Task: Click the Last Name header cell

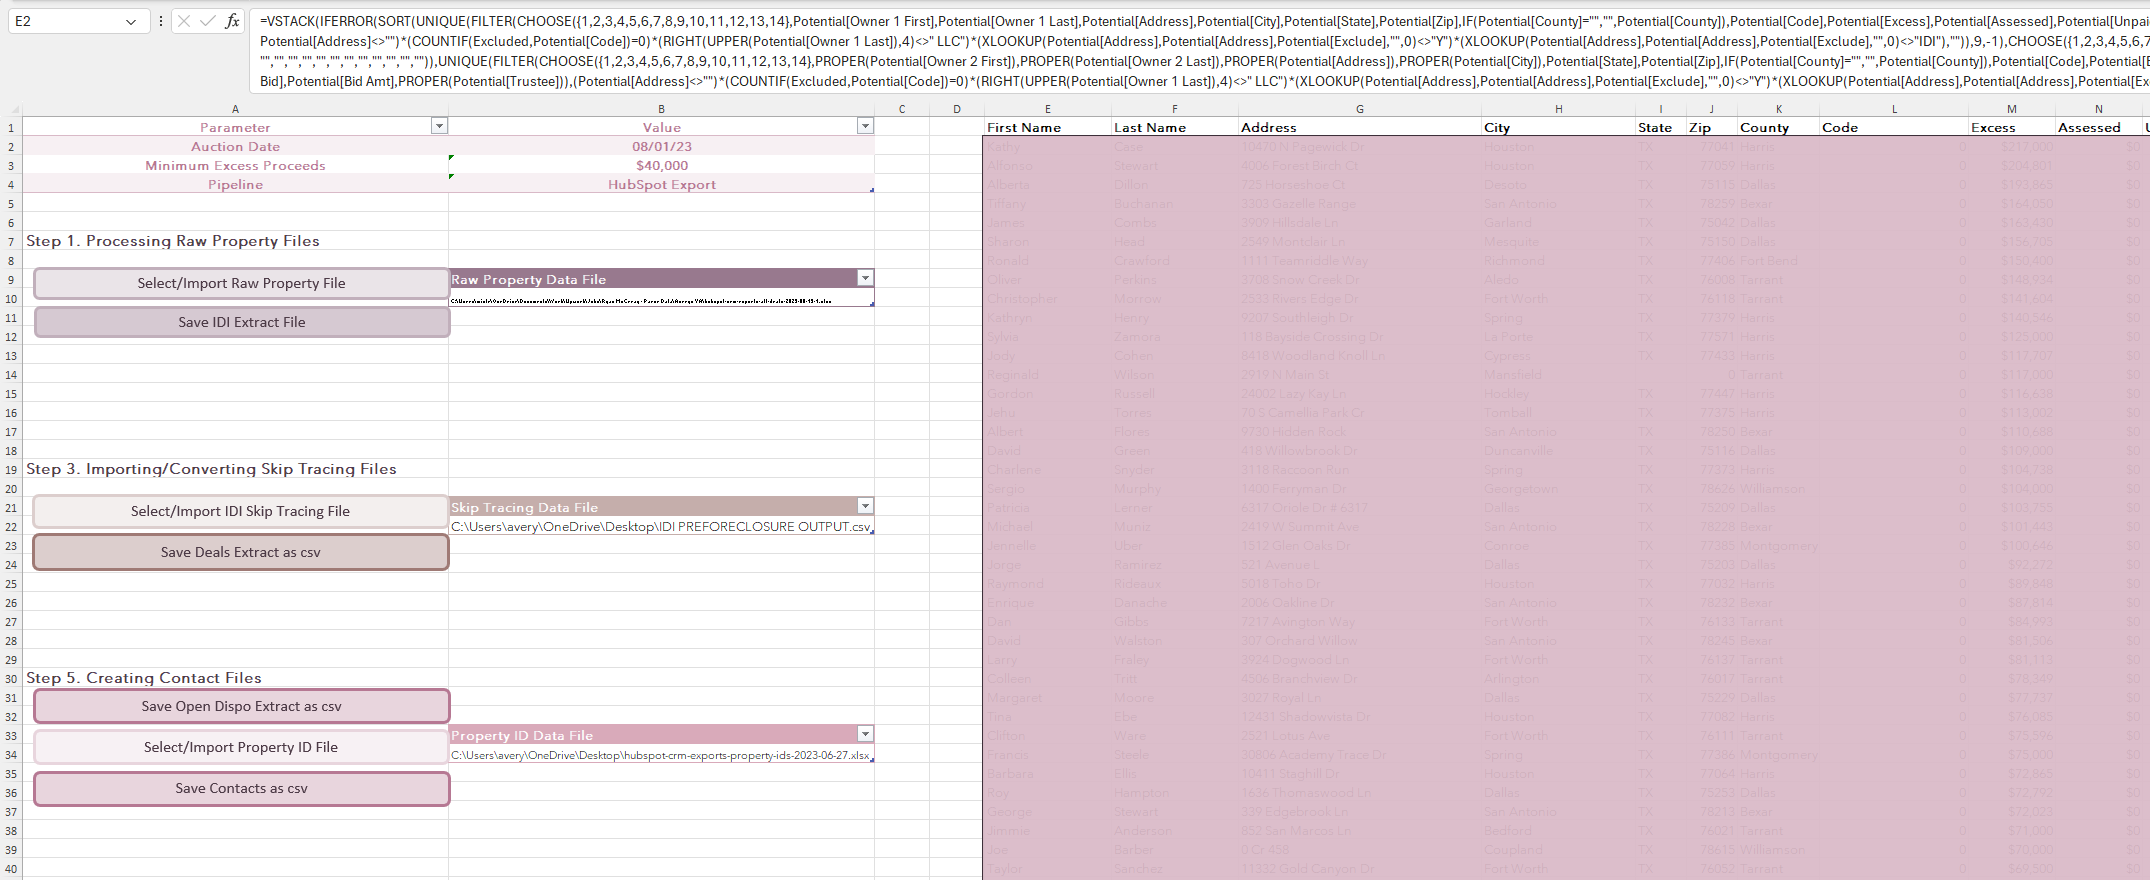Action: [x=1174, y=127]
